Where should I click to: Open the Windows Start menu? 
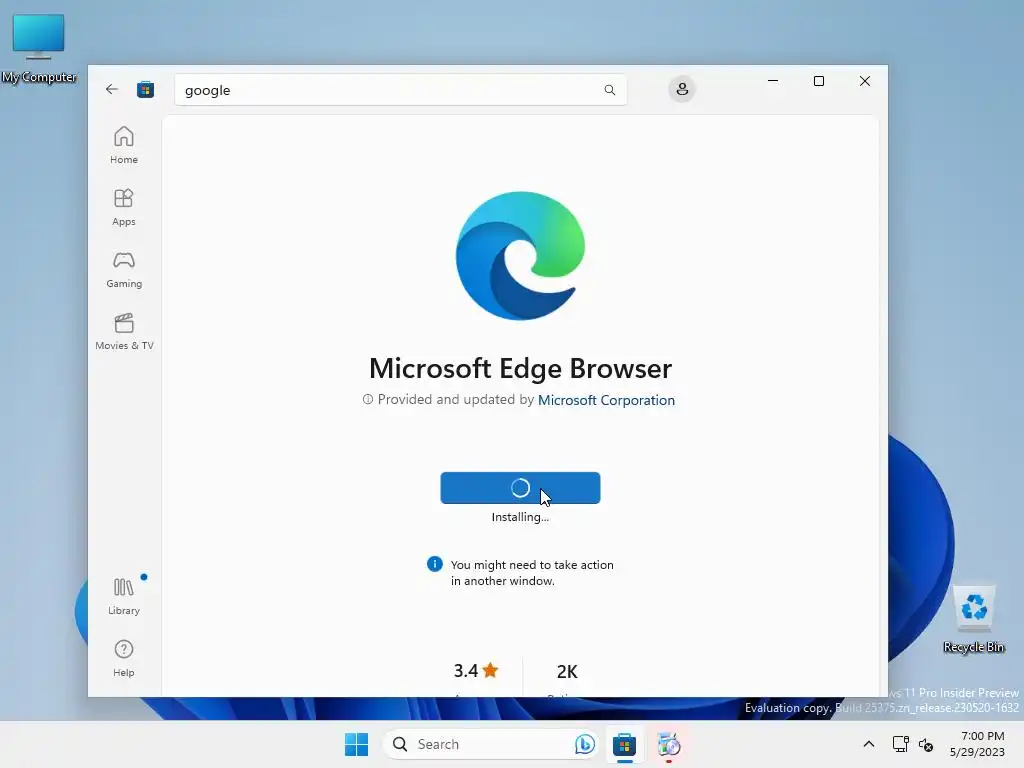pos(357,744)
